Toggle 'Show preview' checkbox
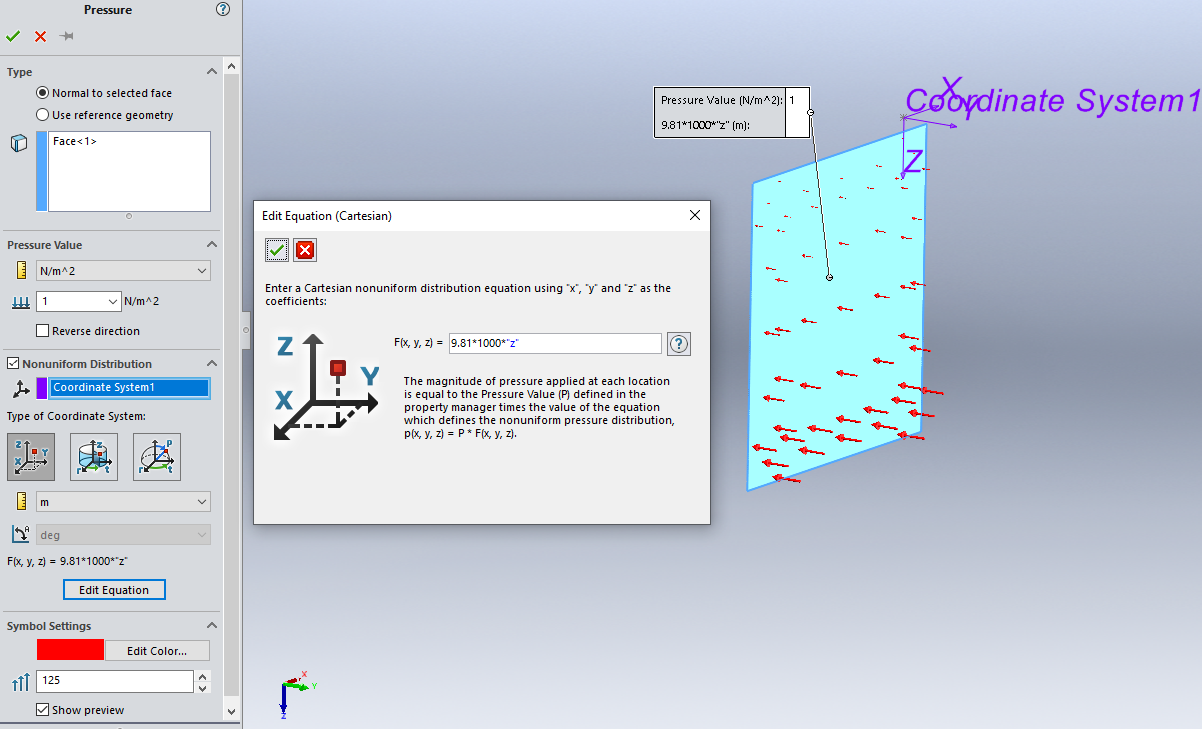 tap(43, 710)
